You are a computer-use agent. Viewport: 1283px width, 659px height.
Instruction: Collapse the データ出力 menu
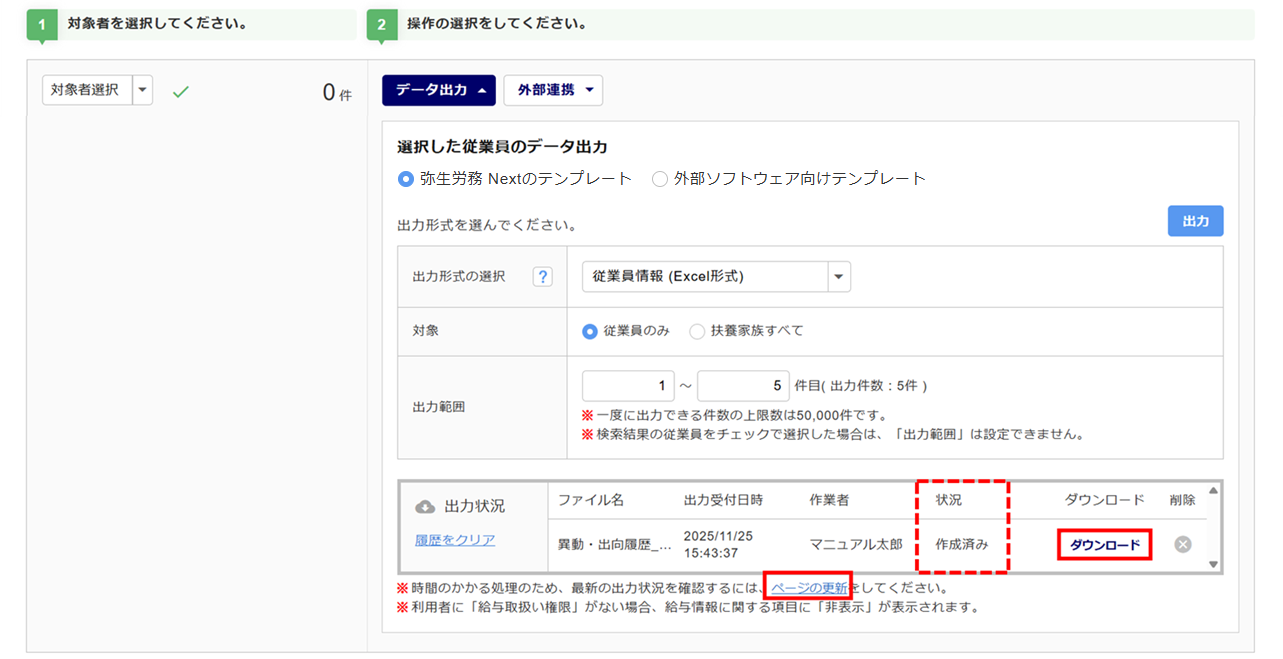[438, 90]
